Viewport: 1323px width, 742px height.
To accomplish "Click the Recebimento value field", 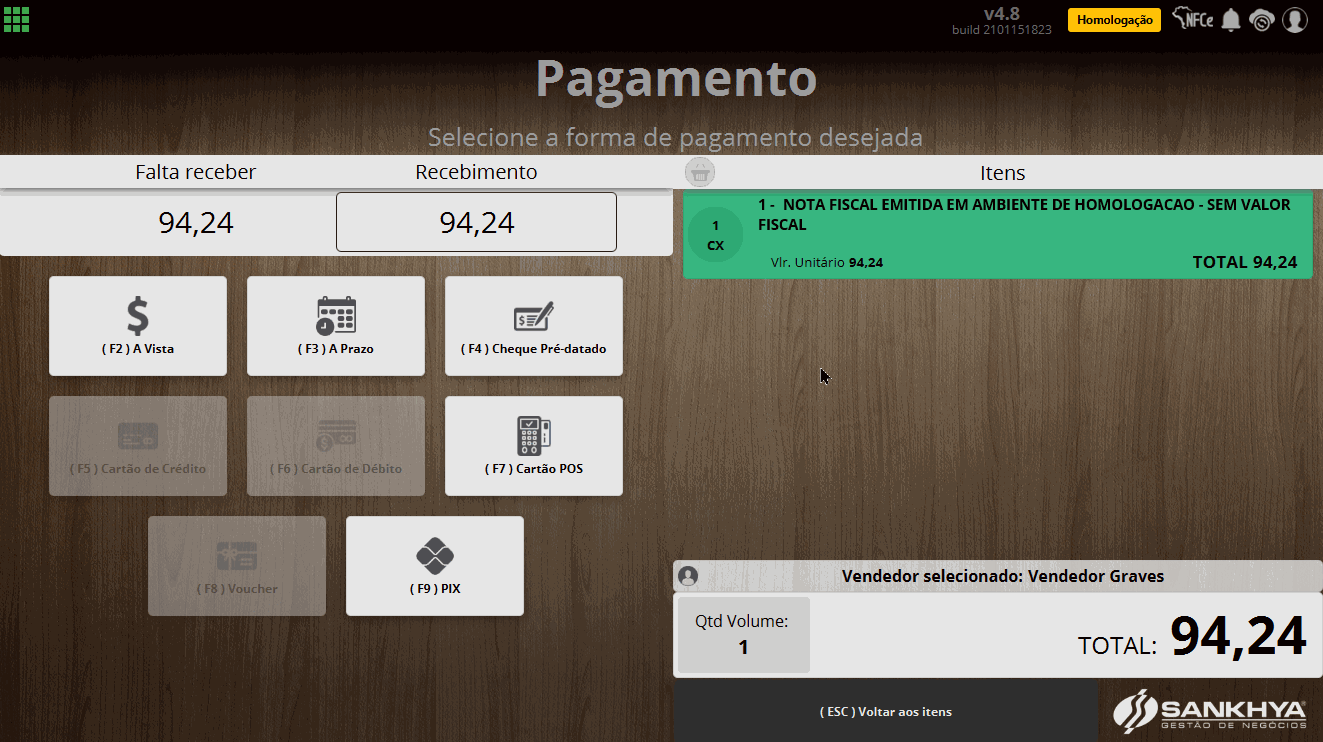I will click(x=476, y=222).
